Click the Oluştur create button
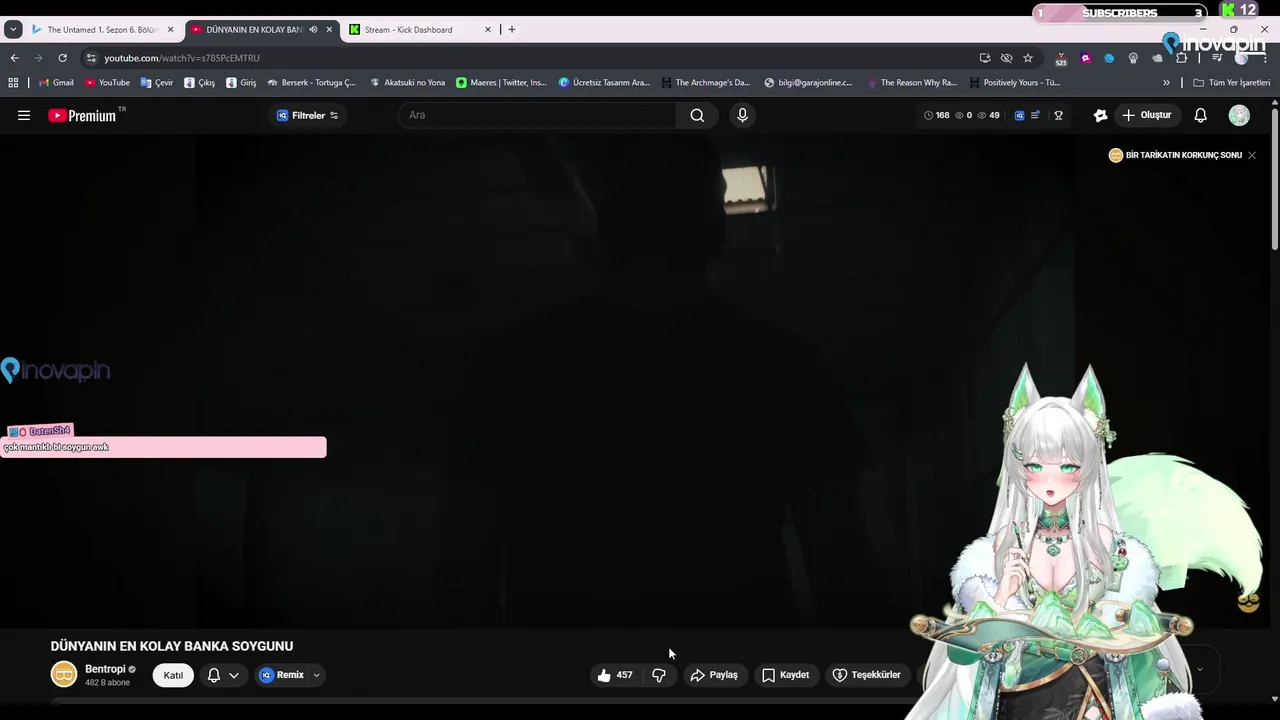 (1146, 115)
